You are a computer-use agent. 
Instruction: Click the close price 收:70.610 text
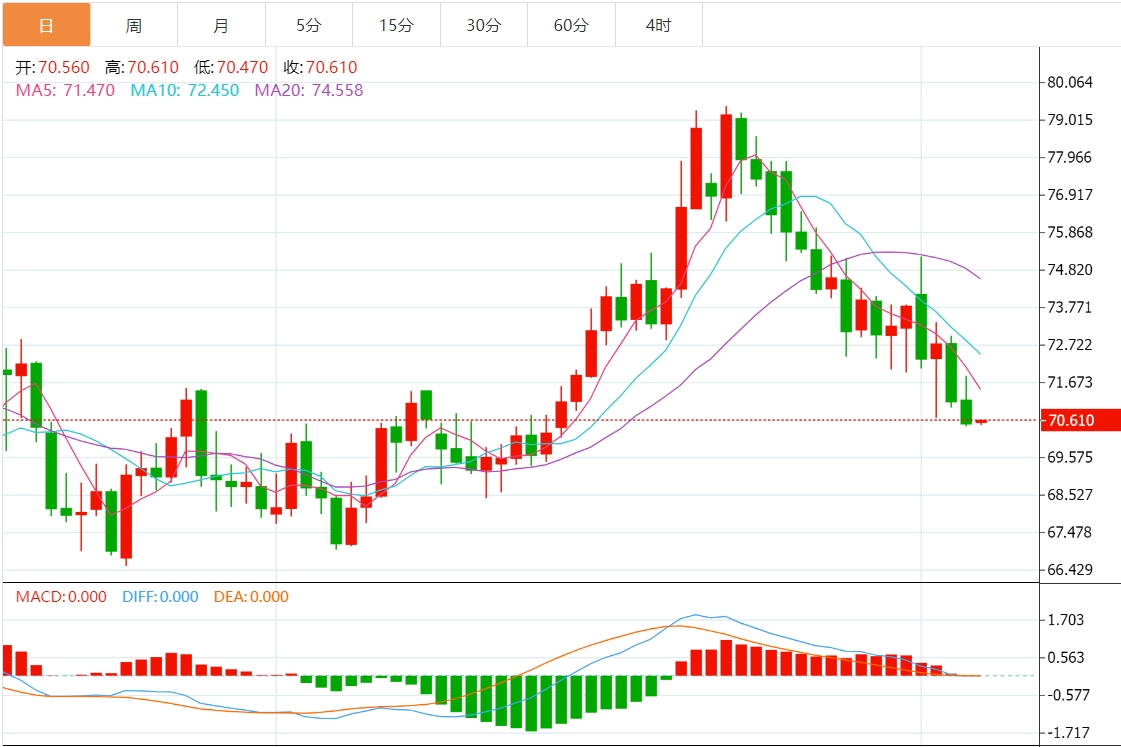(320, 67)
